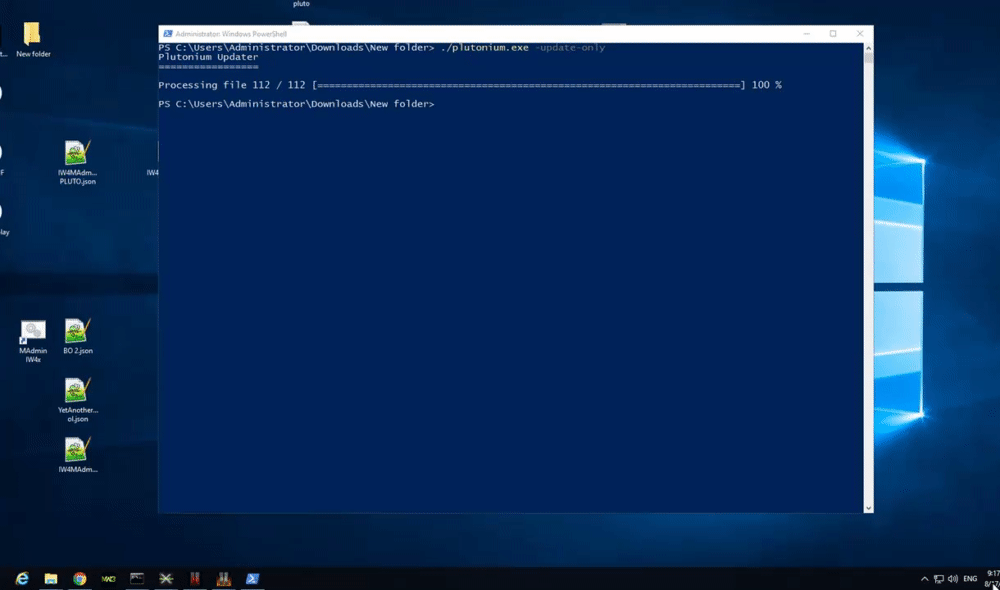
Task: Open the PowerShell title bar system icon
Action: pyautogui.click(x=168, y=34)
